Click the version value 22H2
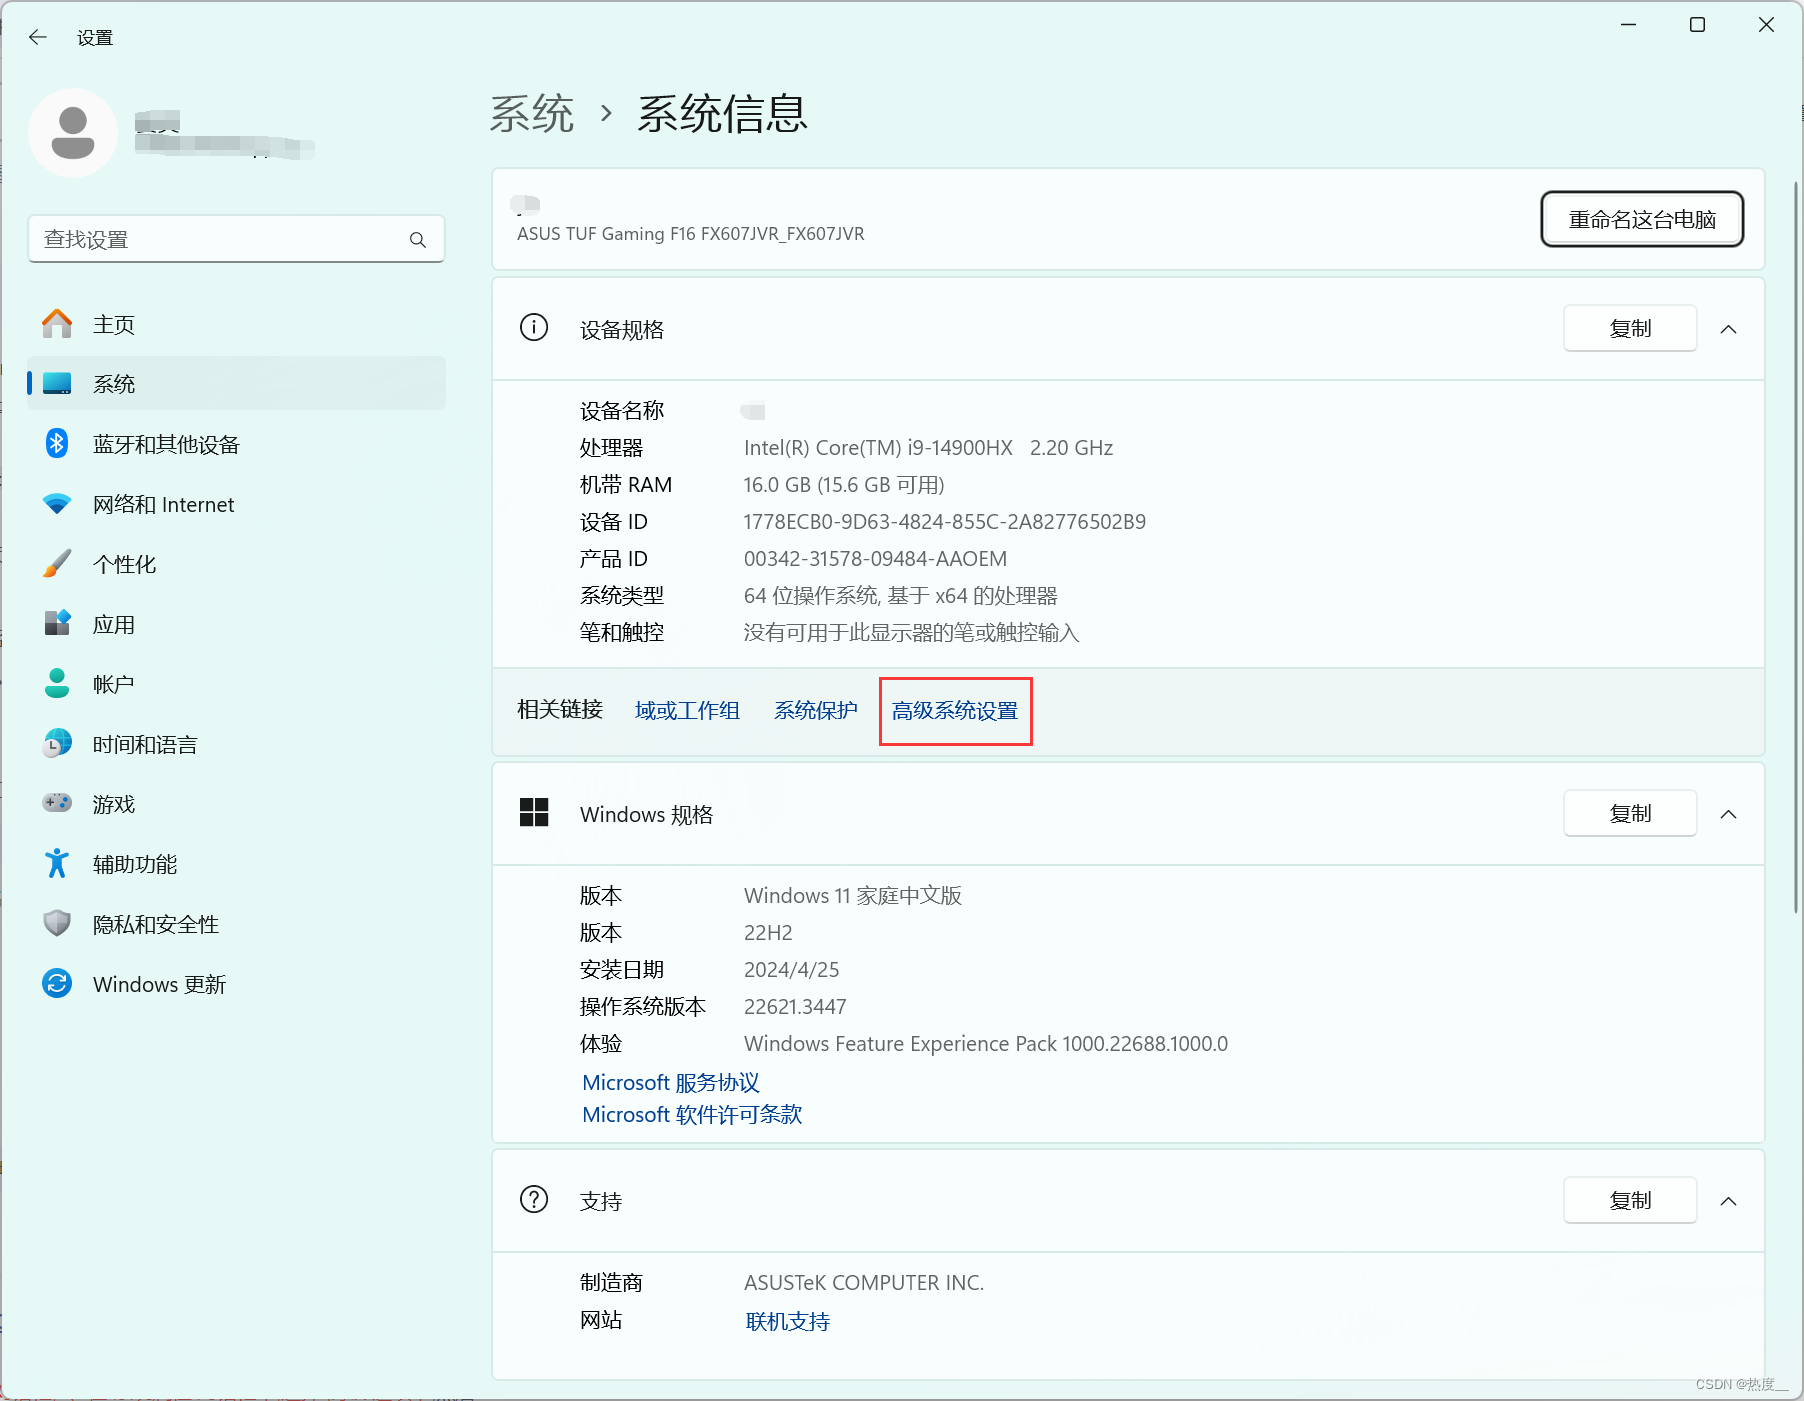Viewport: 1804px width, 1401px height. point(768,933)
